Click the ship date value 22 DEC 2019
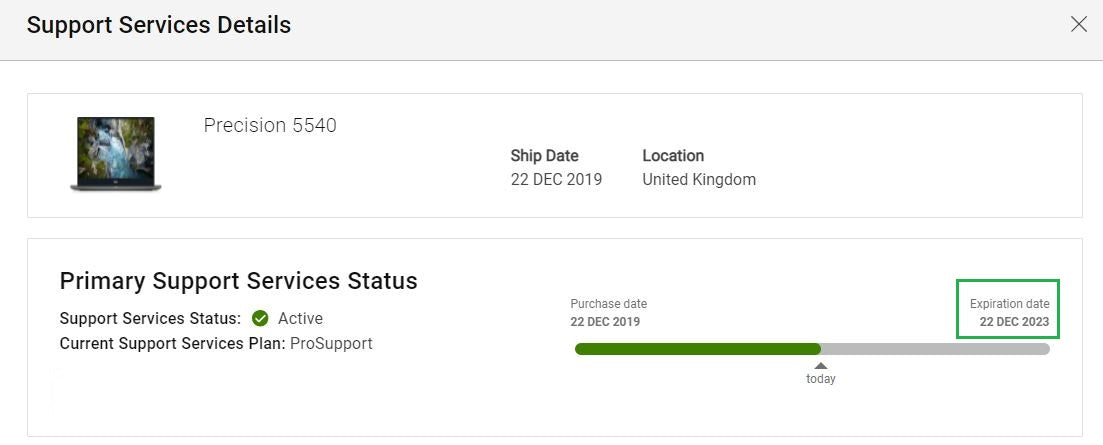1103x445 pixels. (x=556, y=179)
